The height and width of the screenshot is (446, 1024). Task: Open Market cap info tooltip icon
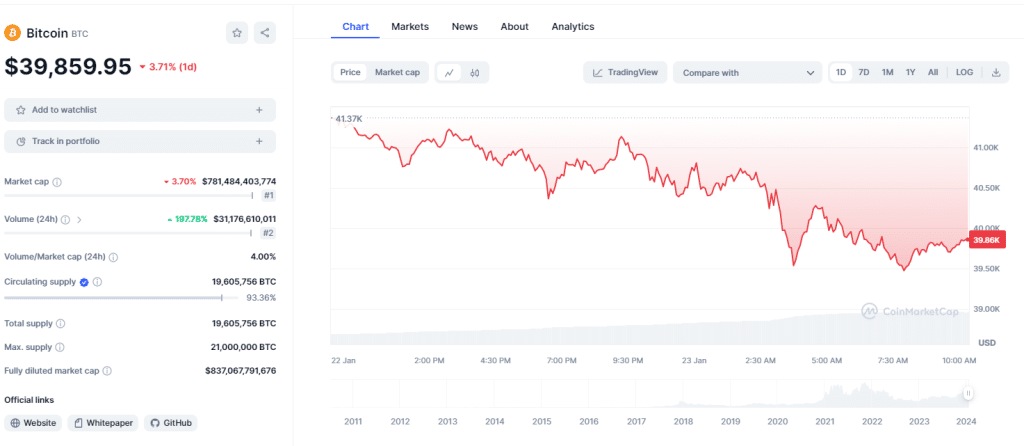pos(57,182)
